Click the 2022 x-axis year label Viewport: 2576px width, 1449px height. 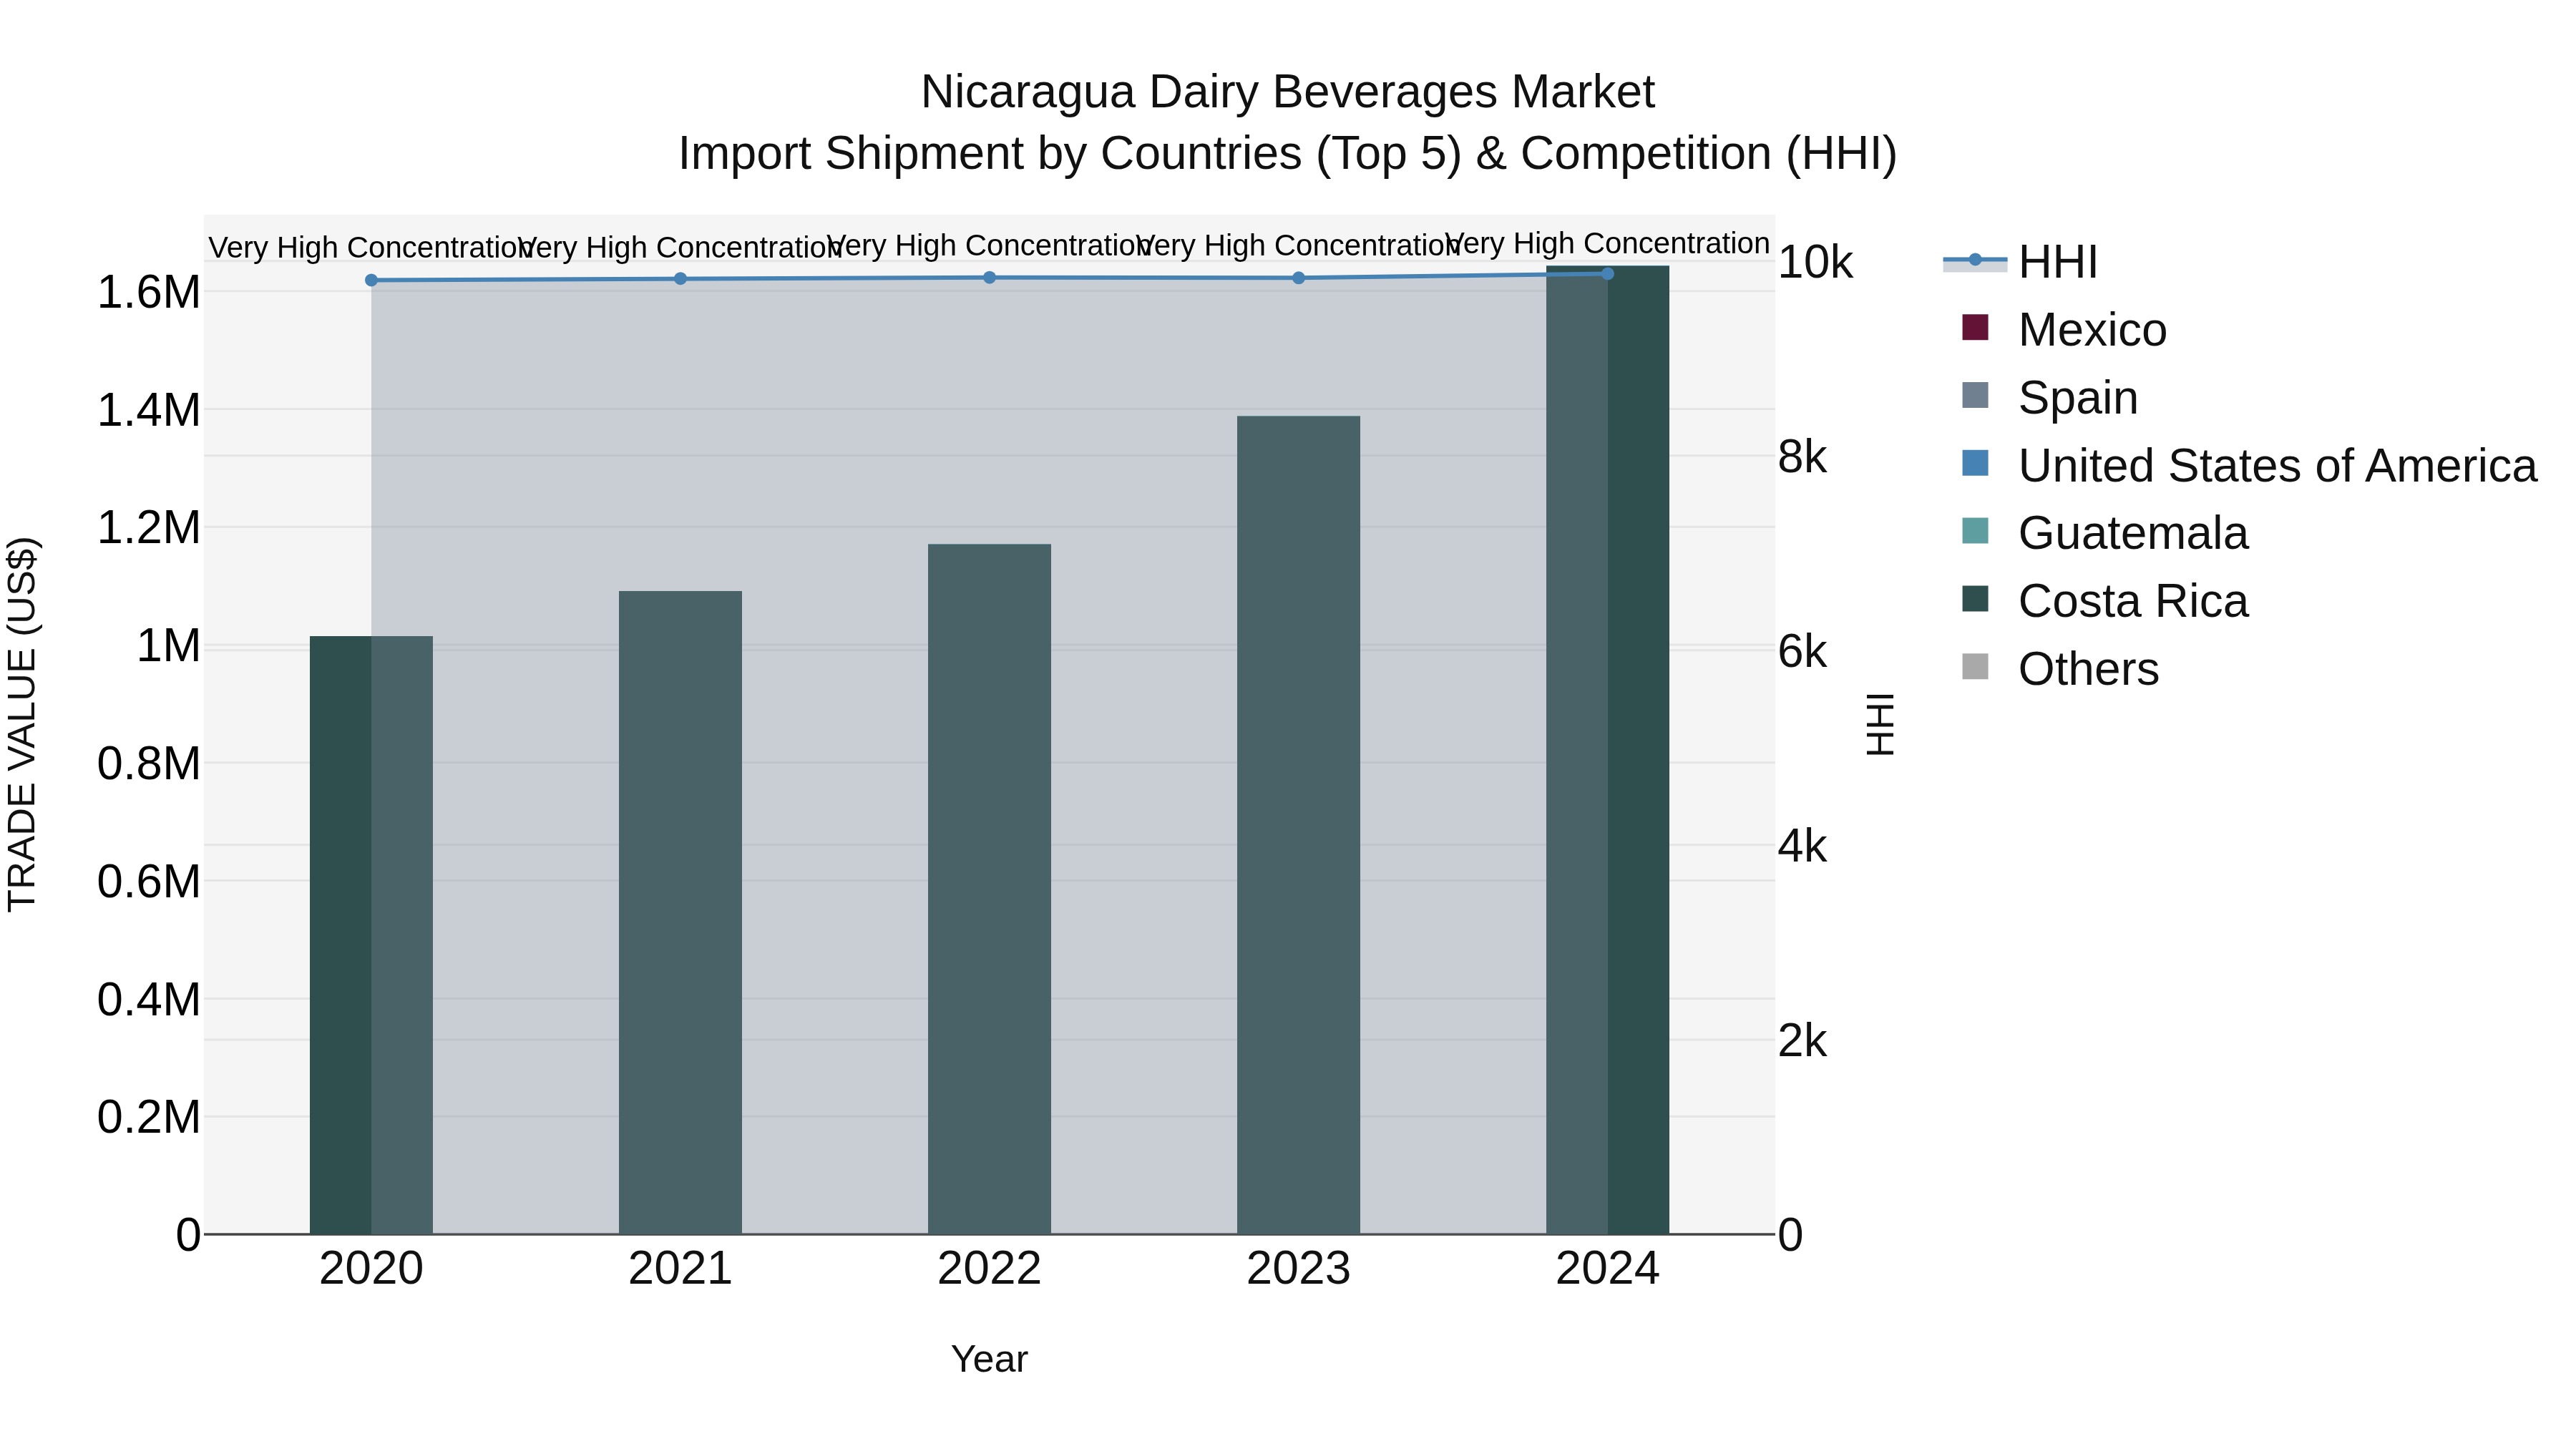coord(989,1269)
